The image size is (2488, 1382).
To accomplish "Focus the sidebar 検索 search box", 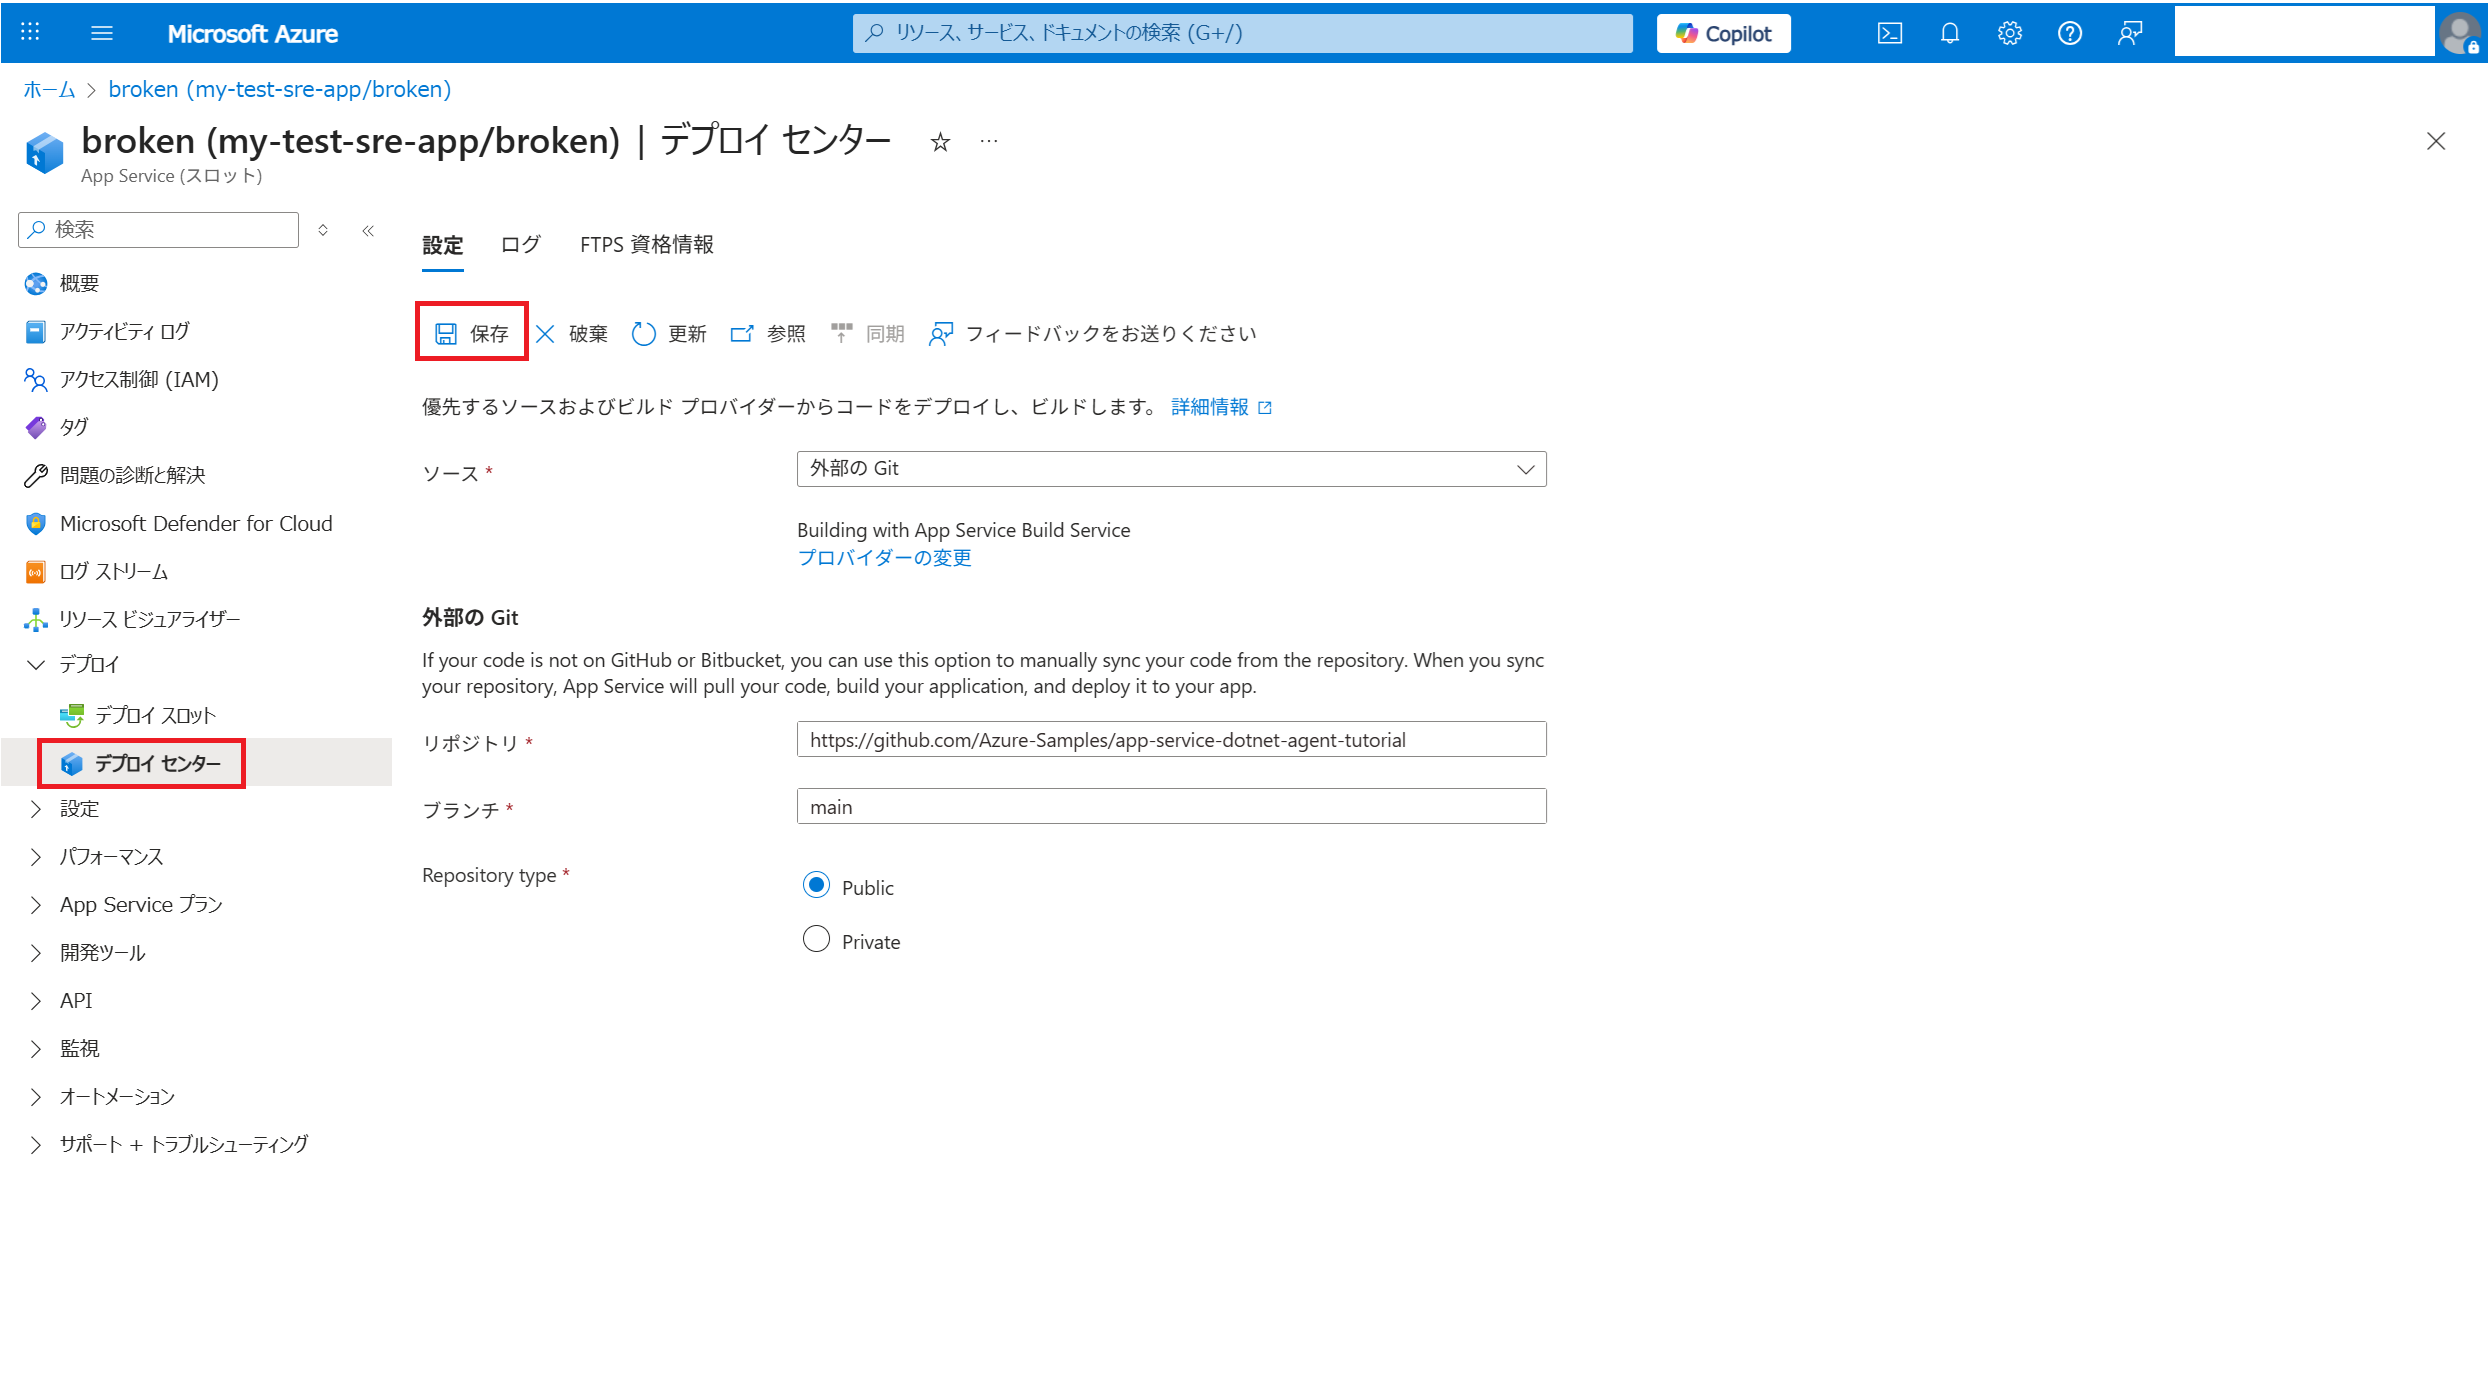I will click(158, 230).
